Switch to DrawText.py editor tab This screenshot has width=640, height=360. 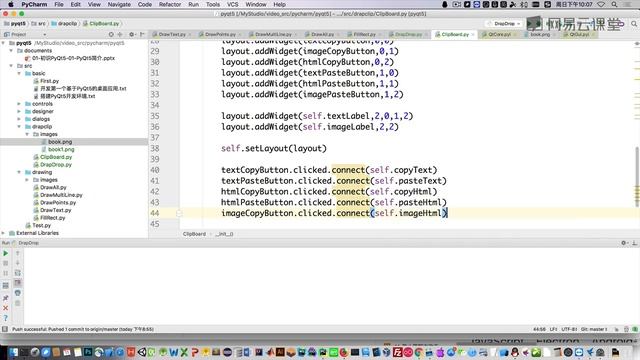pos(172,34)
